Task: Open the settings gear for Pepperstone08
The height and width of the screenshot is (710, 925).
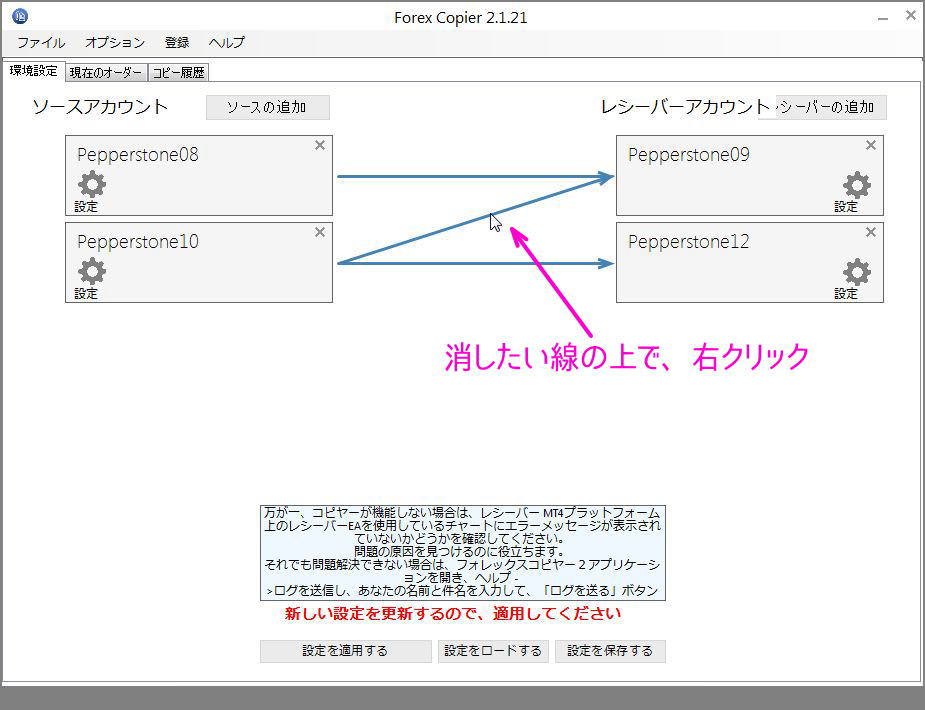Action: pyautogui.click(x=90, y=185)
